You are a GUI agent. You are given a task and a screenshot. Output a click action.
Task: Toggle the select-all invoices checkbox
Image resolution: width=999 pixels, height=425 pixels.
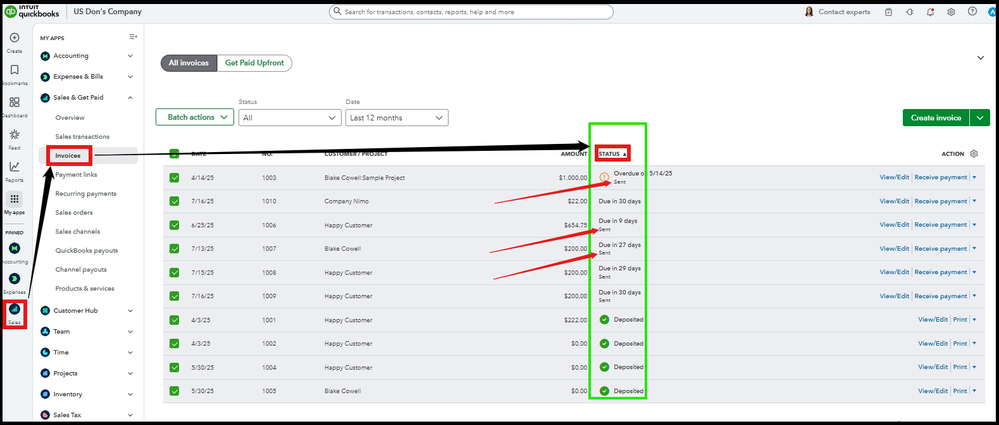click(x=175, y=154)
